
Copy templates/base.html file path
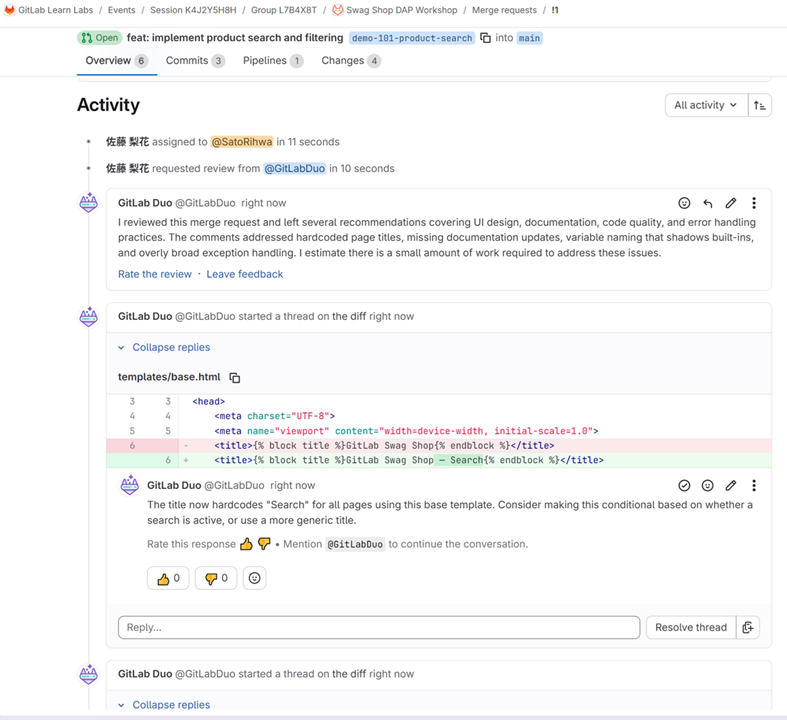click(x=234, y=377)
